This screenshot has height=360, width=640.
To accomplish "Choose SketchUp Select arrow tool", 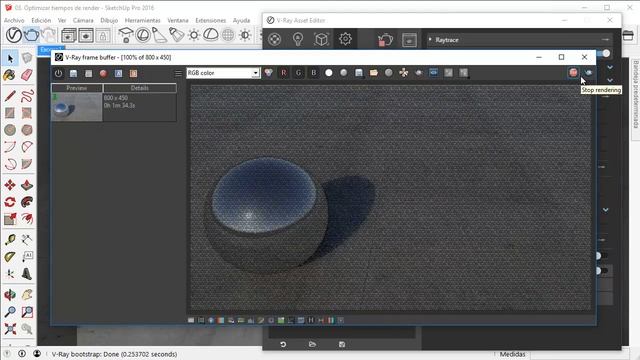I will coord(10,58).
